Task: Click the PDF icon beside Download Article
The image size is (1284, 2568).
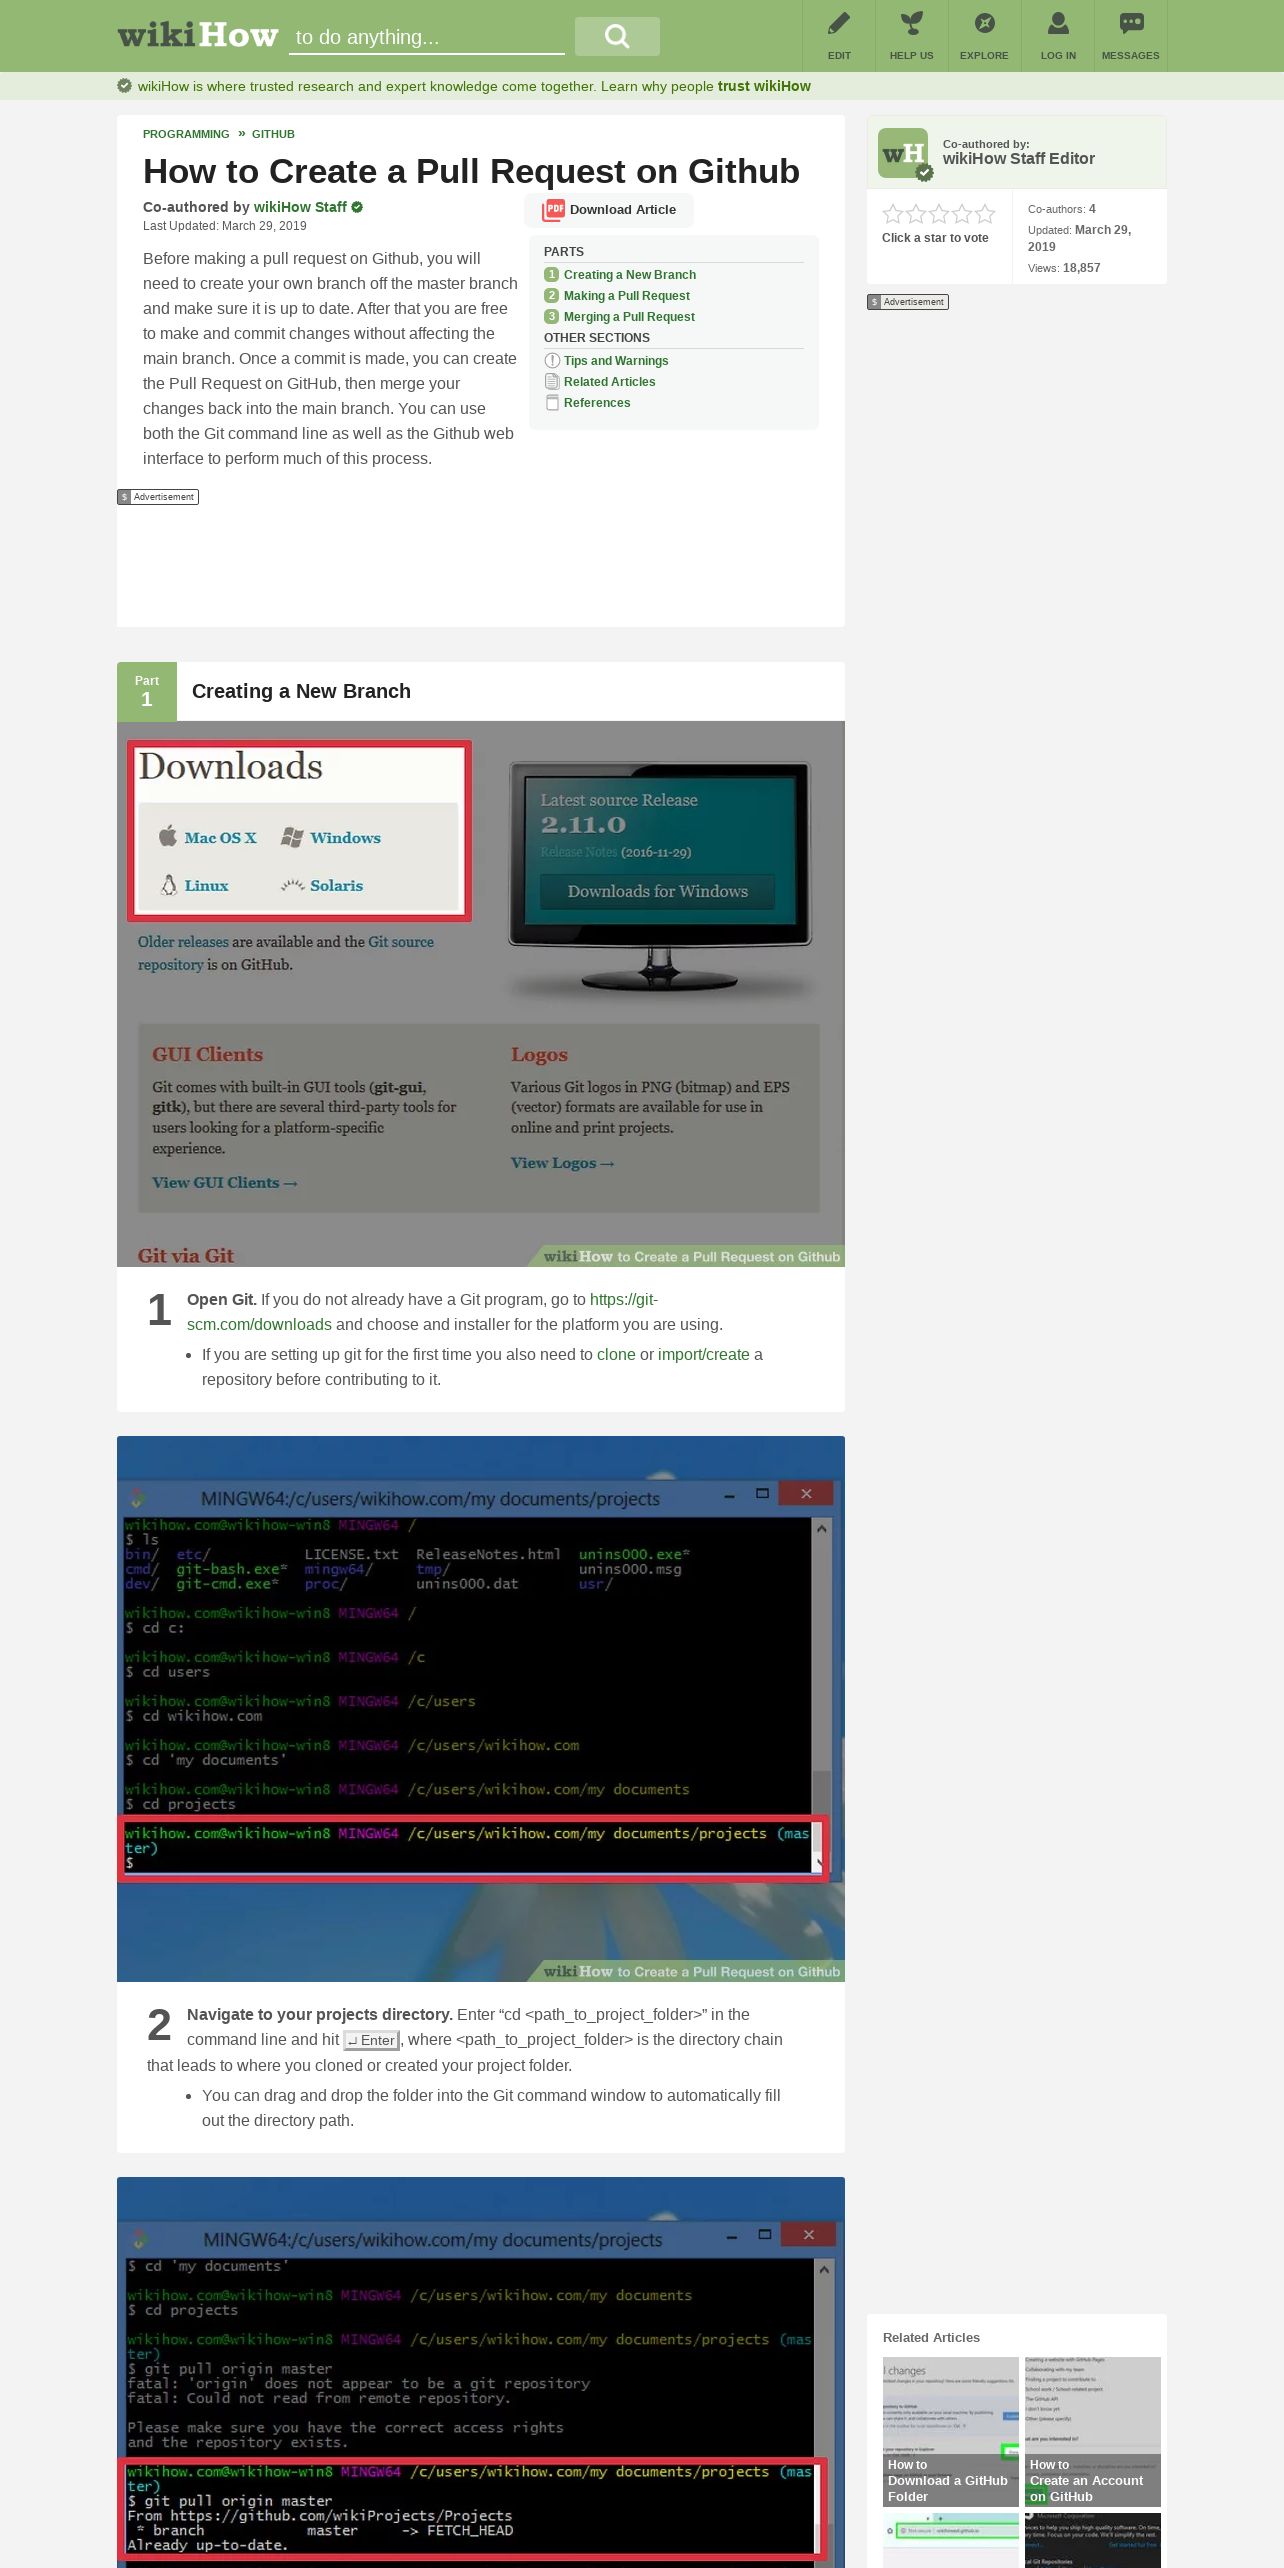Action: click(553, 210)
